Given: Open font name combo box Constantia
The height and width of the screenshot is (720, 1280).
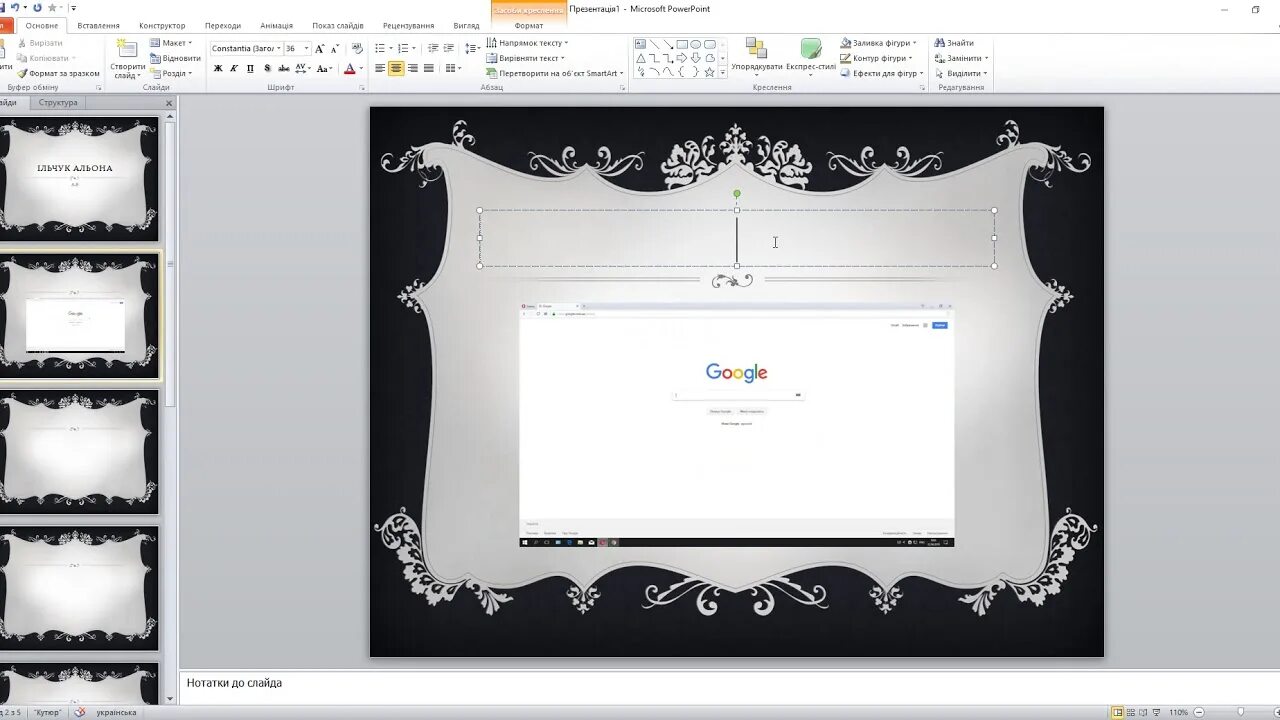Looking at the screenshot, I should [x=247, y=48].
